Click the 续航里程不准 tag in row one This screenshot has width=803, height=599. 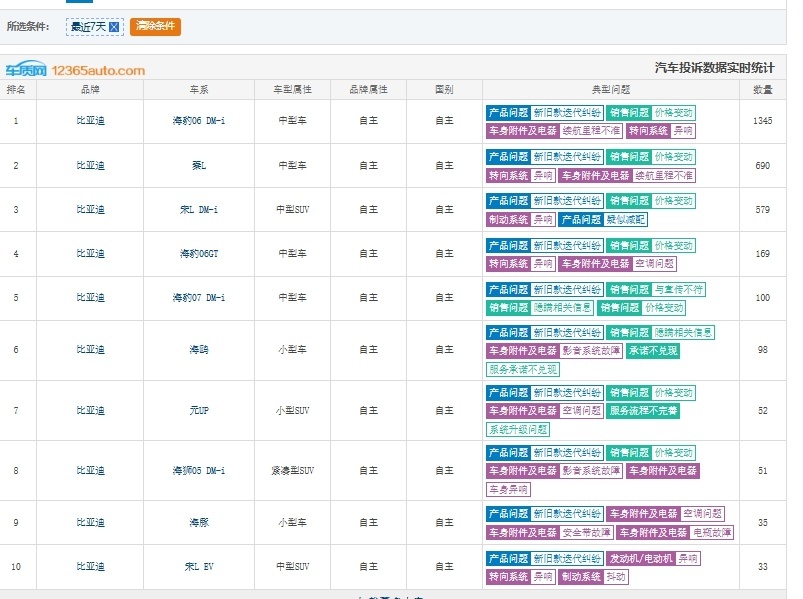(591, 131)
